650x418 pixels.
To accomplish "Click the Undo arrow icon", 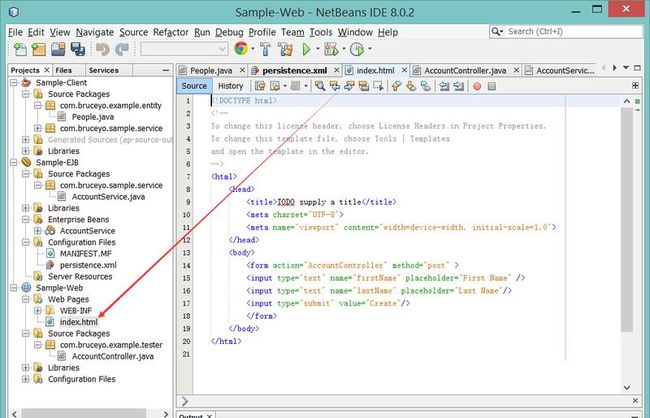I will tap(102, 49).
